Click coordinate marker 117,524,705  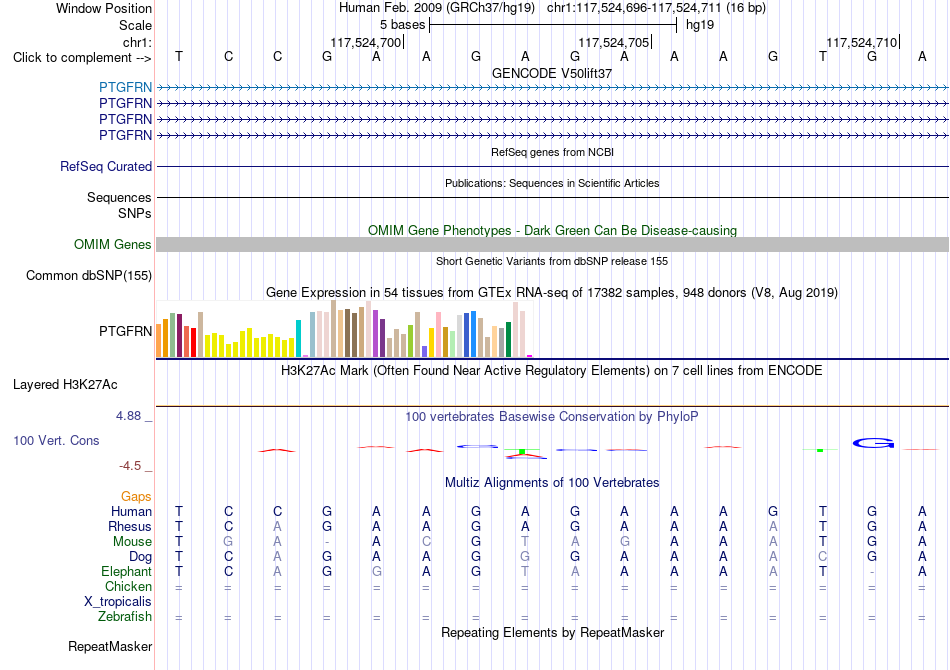click(614, 42)
